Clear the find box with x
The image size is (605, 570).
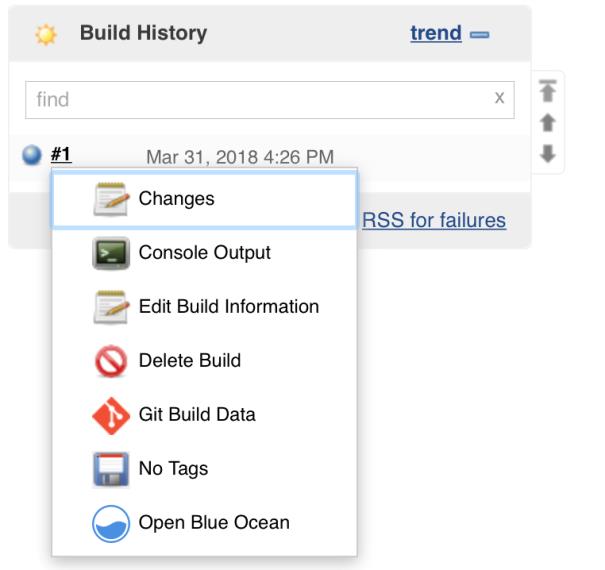pyautogui.click(x=499, y=98)
